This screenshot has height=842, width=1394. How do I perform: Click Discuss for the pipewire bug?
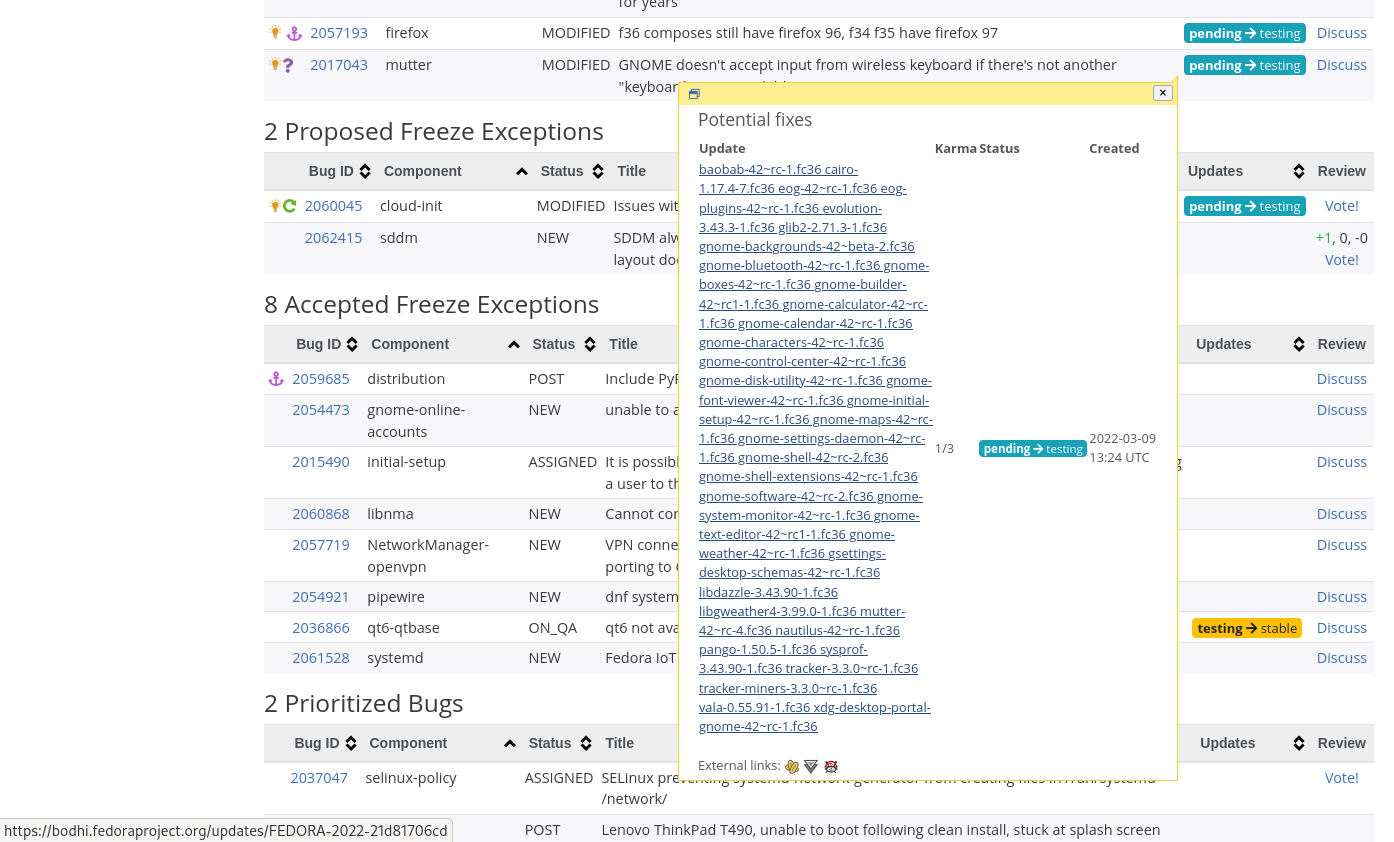(1342, 597)
